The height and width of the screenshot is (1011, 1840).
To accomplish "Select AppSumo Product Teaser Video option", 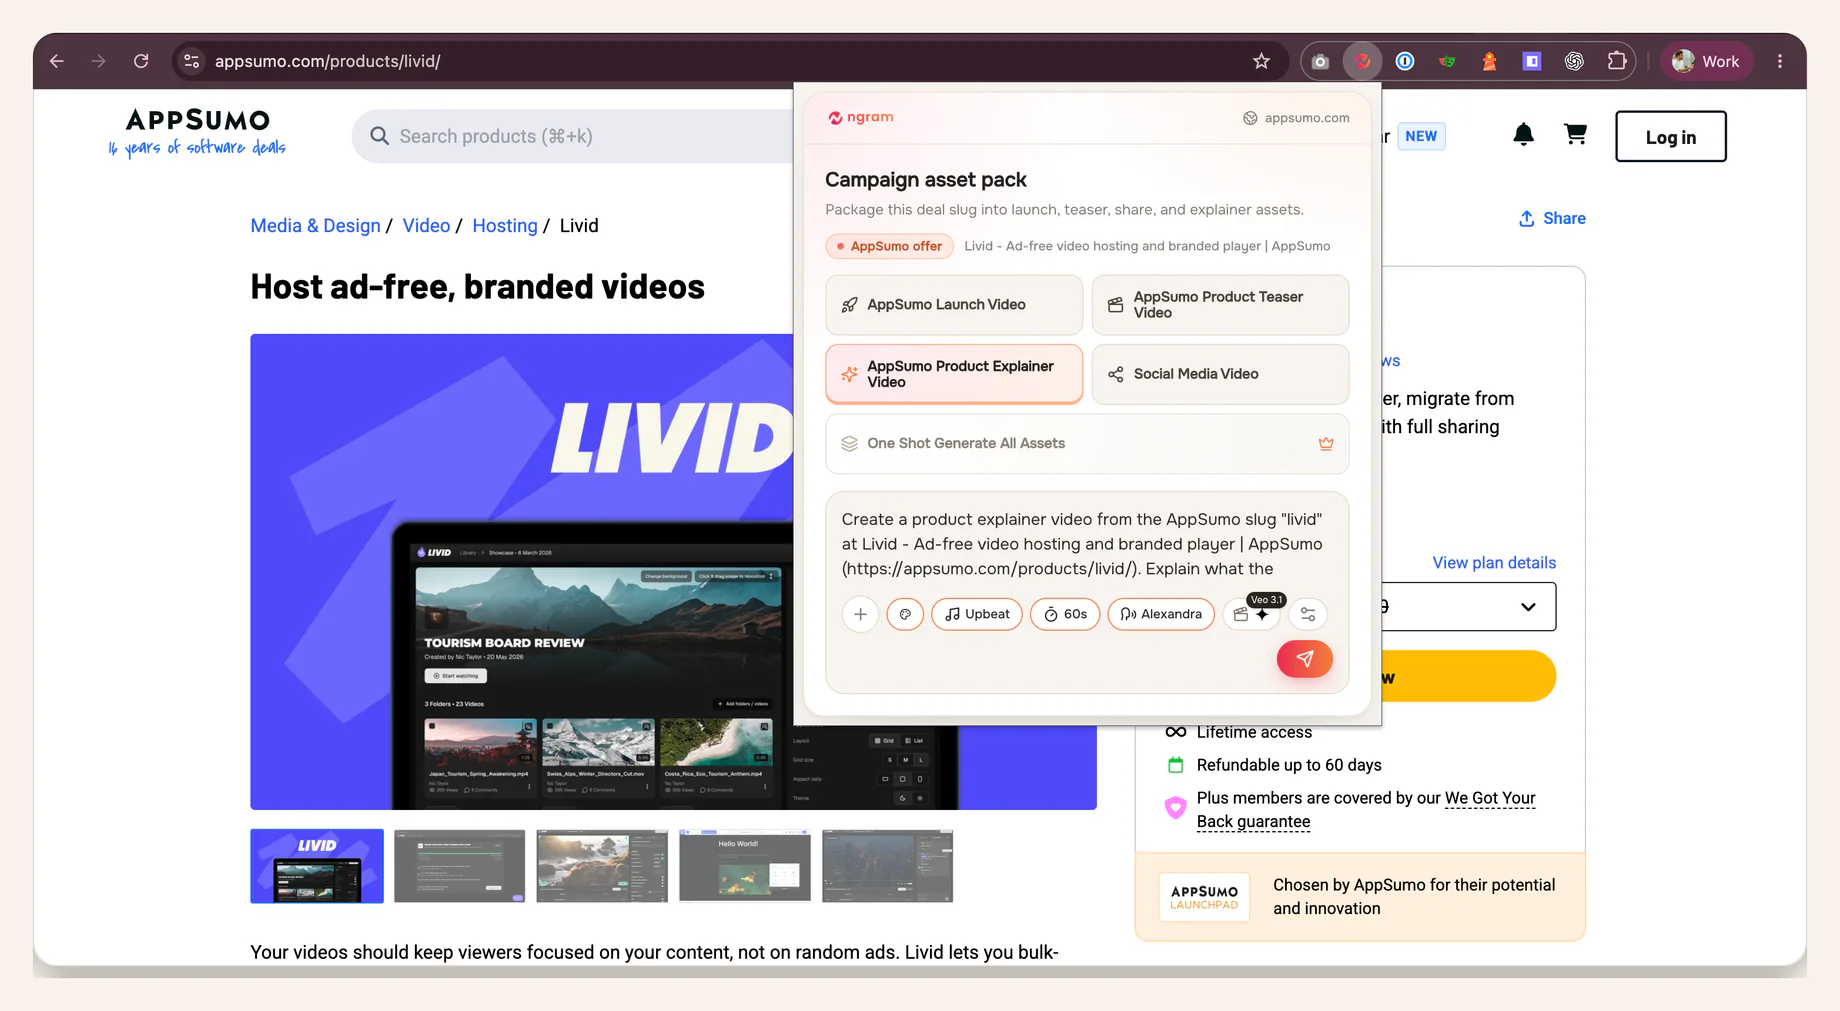I will [1220, 305].
